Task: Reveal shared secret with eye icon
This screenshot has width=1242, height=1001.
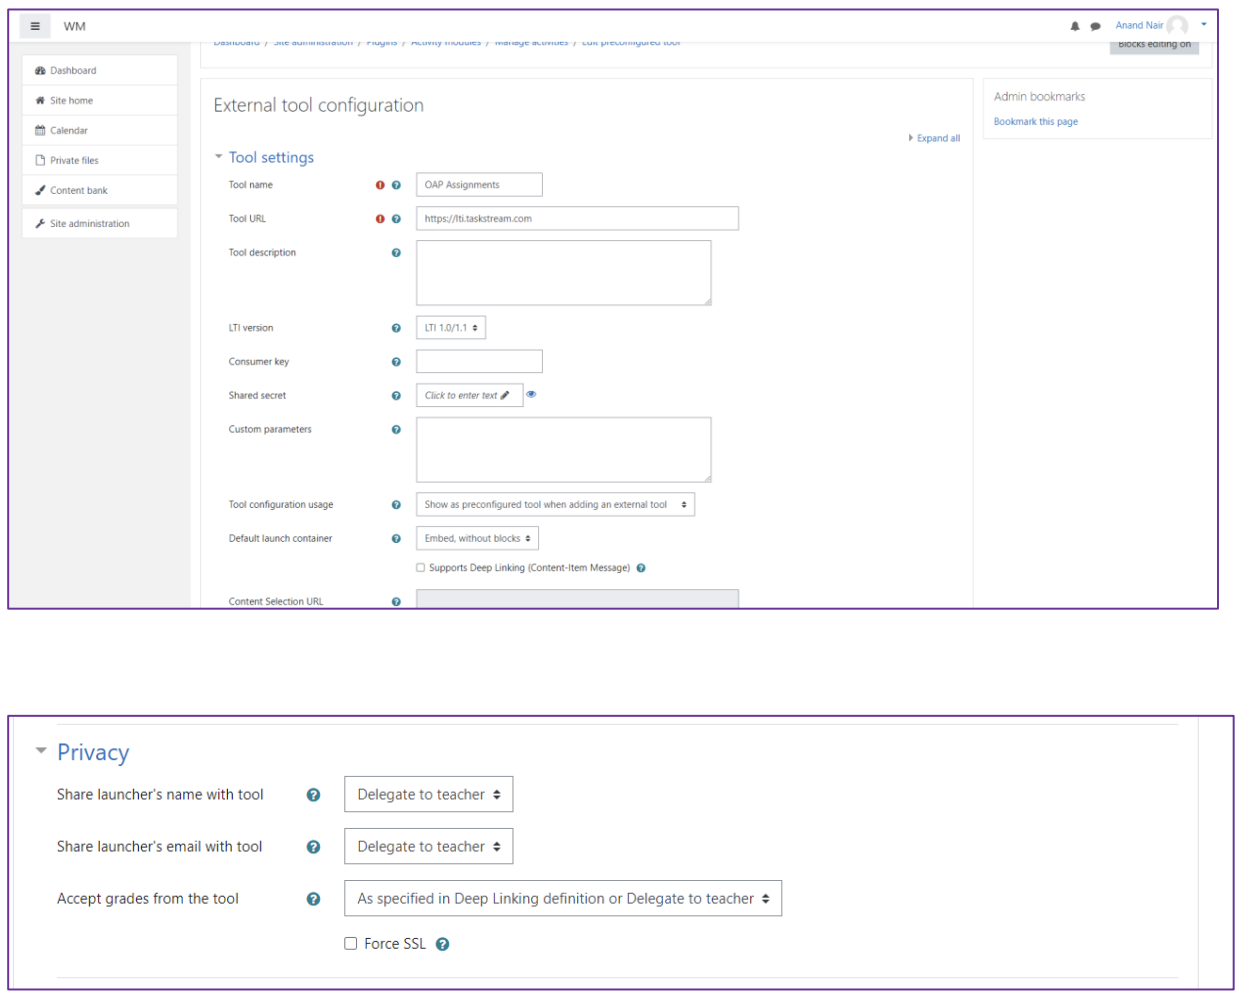Action: click(x=531, y=394)
